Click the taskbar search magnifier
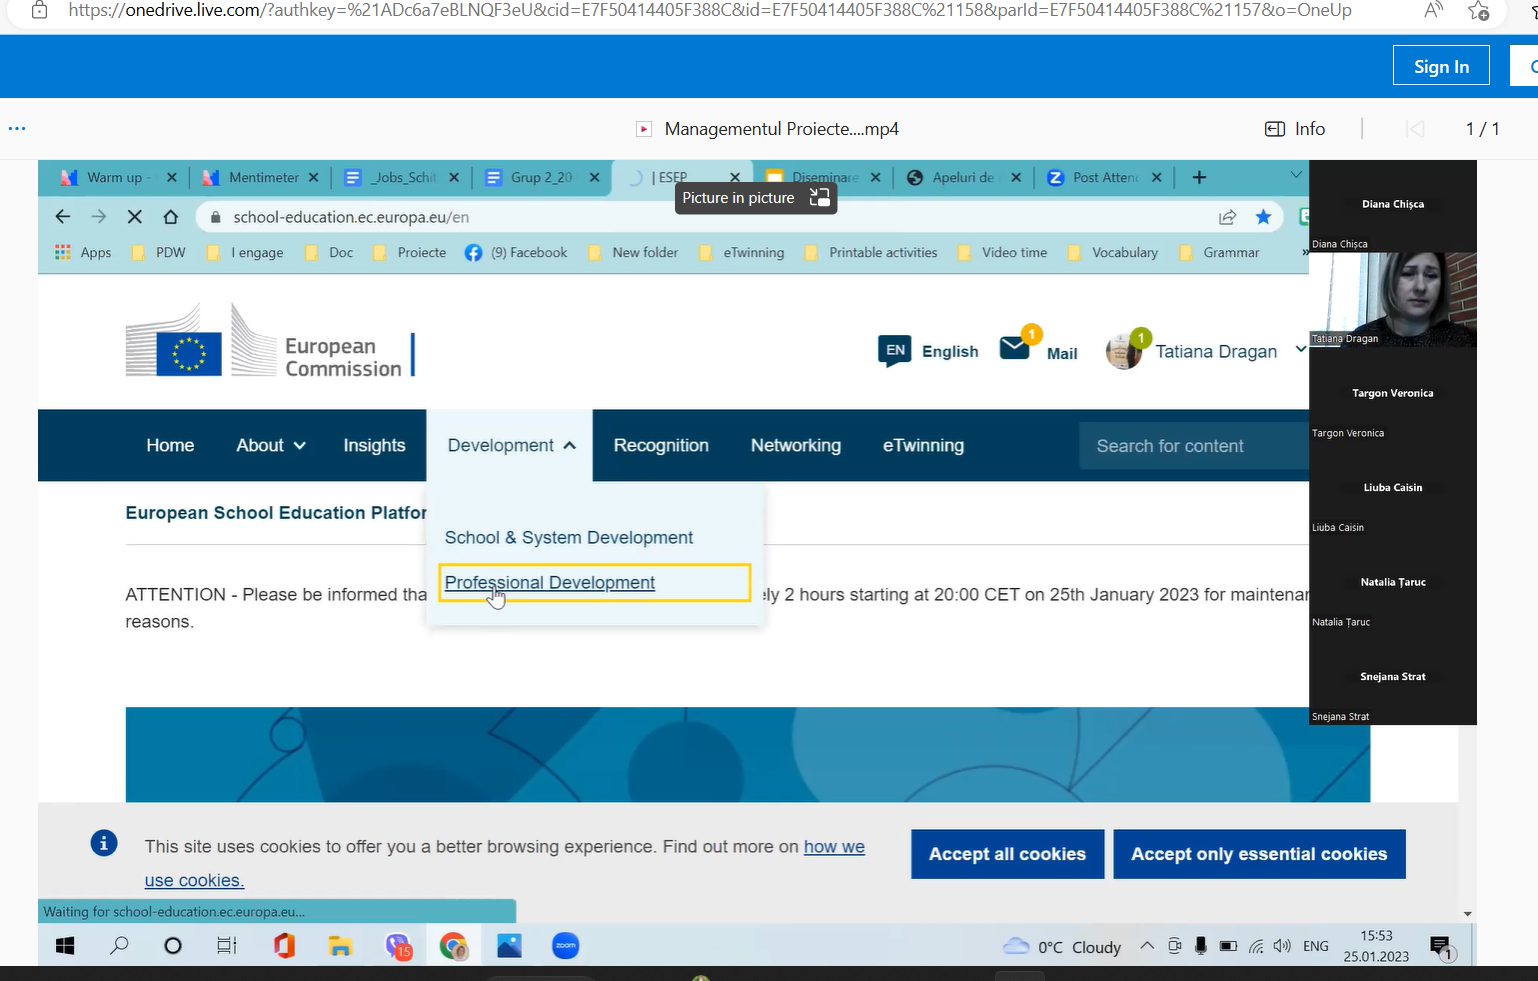Image resolution: width=1538 pixels, height=981 pixels. point(119,946)
